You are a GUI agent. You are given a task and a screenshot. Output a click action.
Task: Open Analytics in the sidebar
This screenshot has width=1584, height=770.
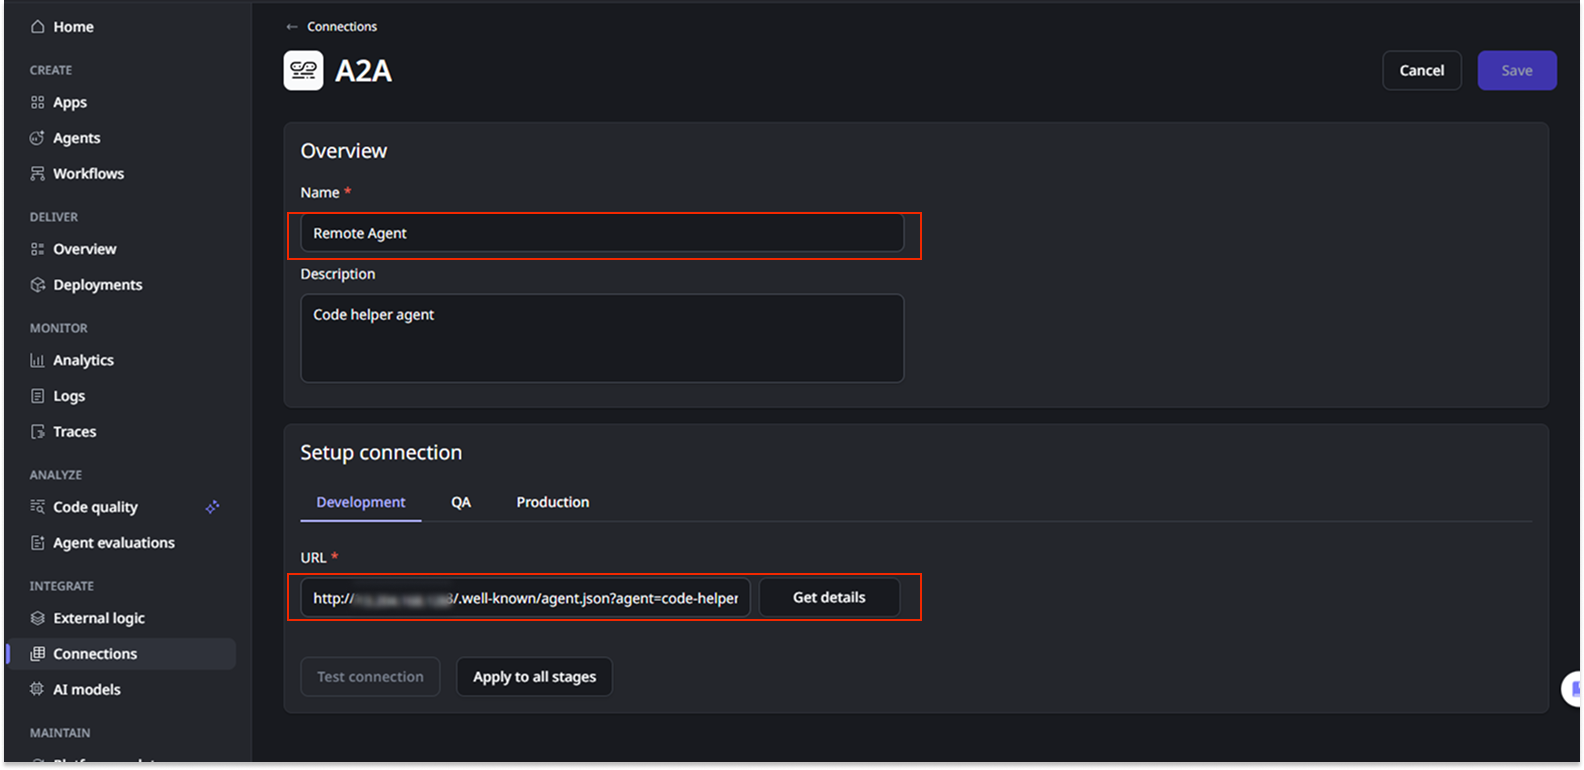point(83,360)
